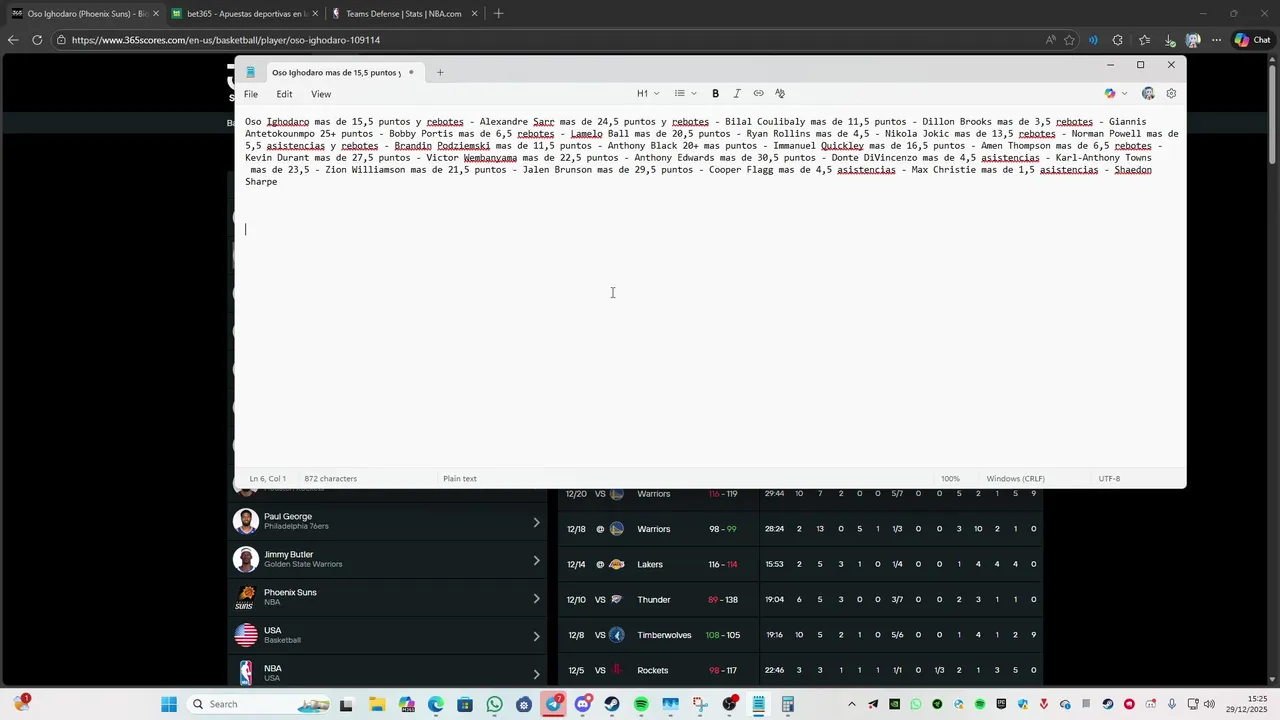Open the browser settings and more menu
This screenshot has width=1280, height=720.
[1216, 40]
